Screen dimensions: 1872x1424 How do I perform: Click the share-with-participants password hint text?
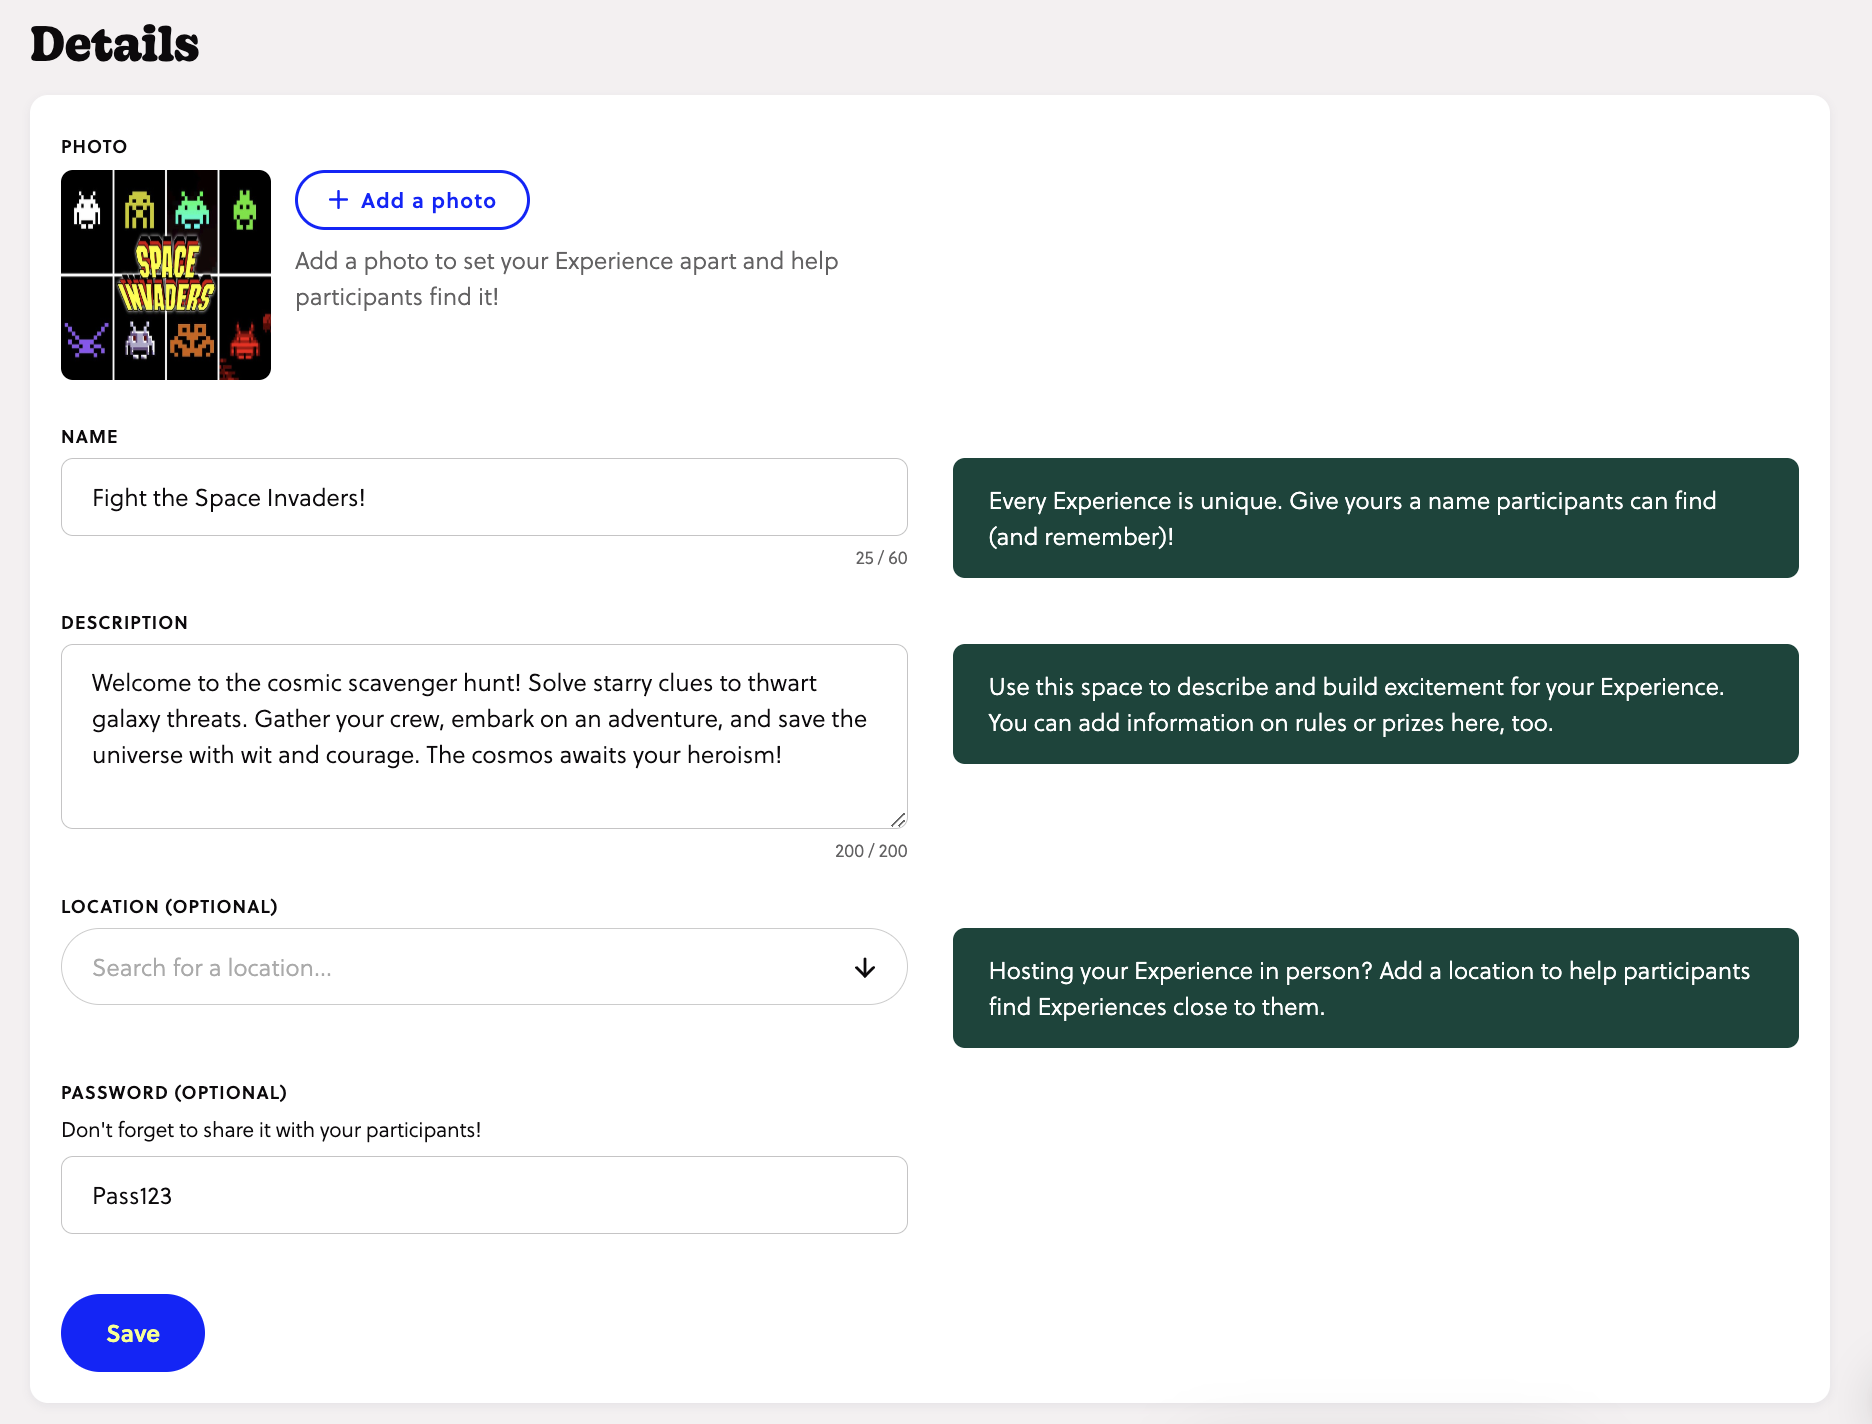tap(271, 1130)
